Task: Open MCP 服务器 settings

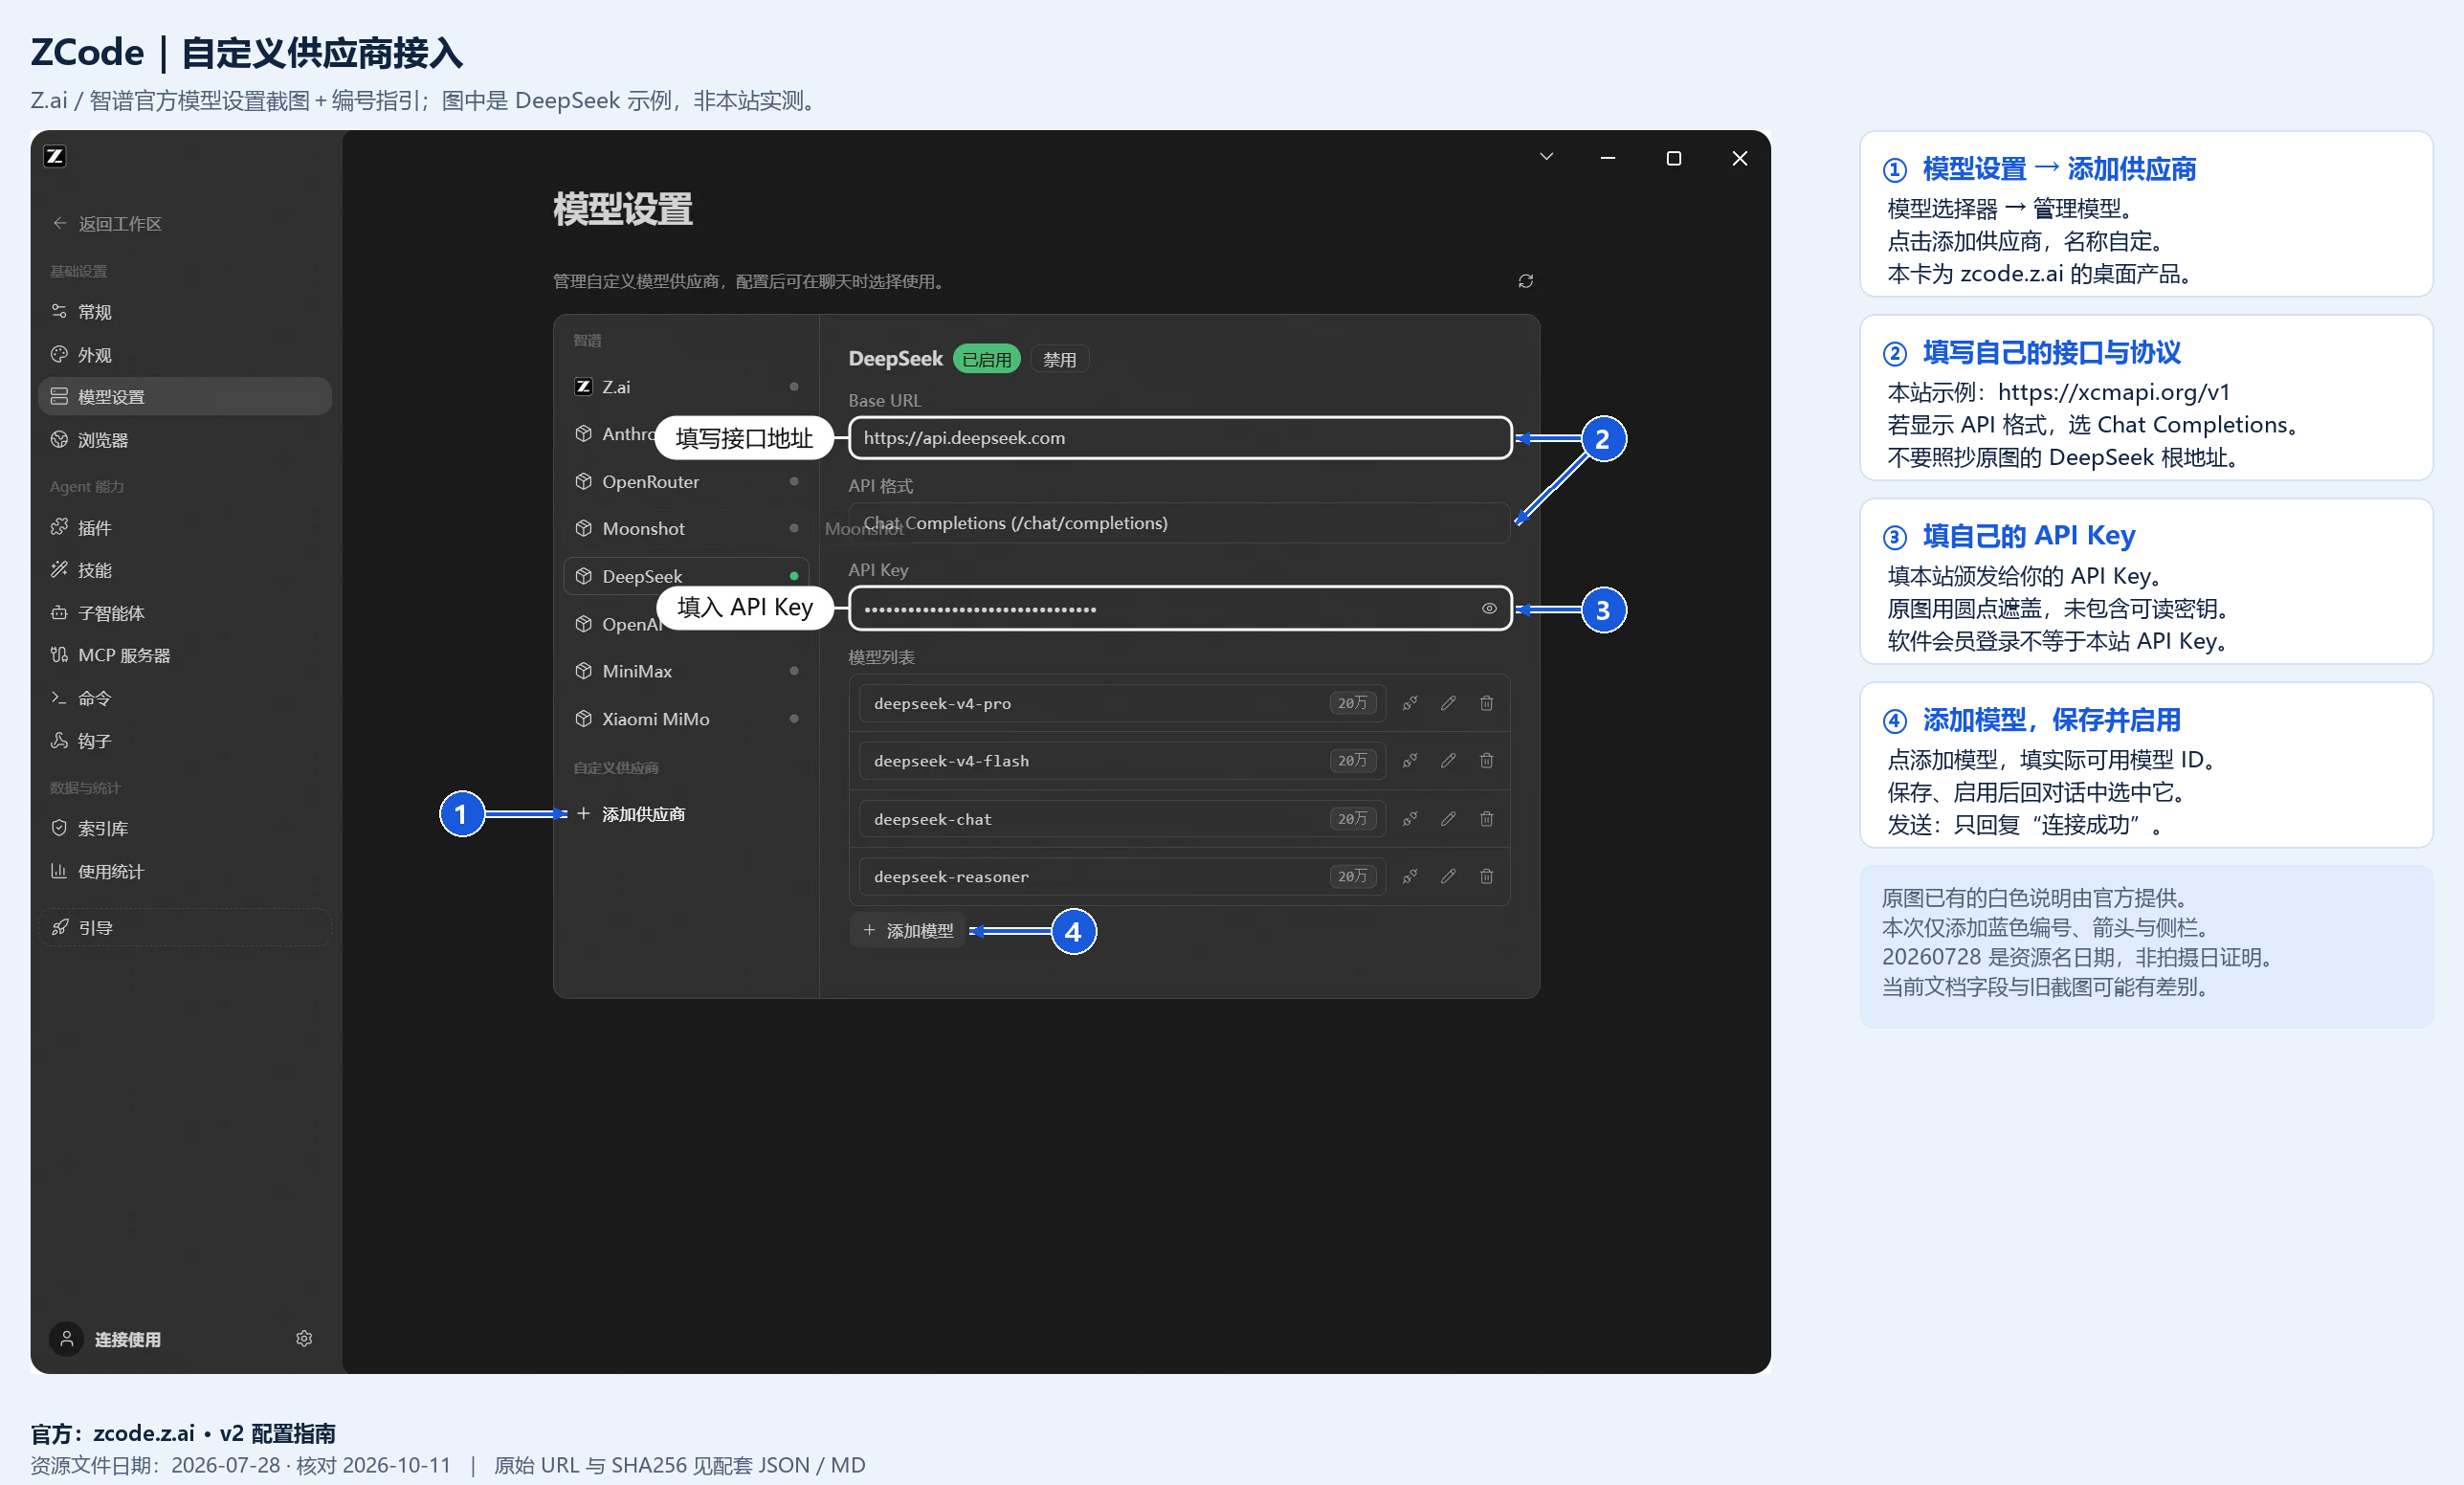Action: (185, 655)
